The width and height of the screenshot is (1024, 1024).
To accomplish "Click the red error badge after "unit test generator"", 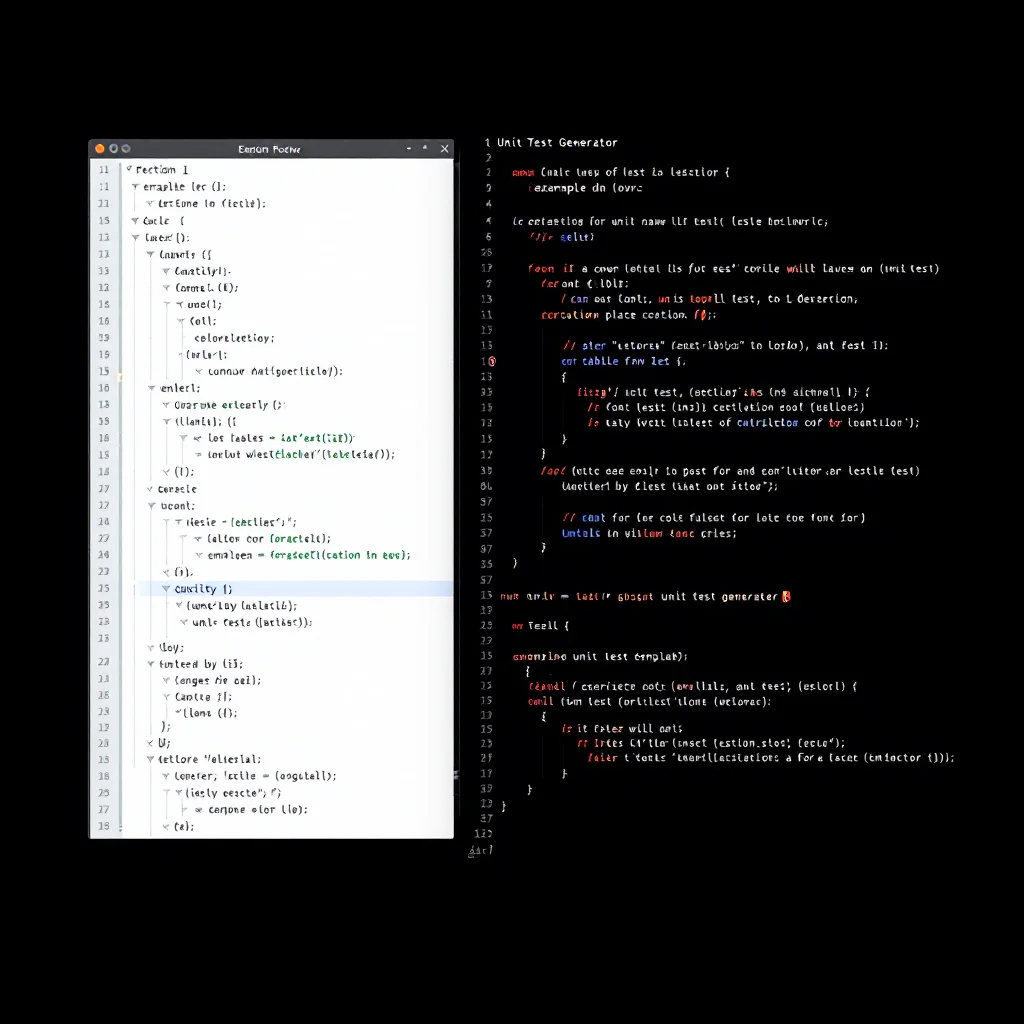I will click(788, 596).
